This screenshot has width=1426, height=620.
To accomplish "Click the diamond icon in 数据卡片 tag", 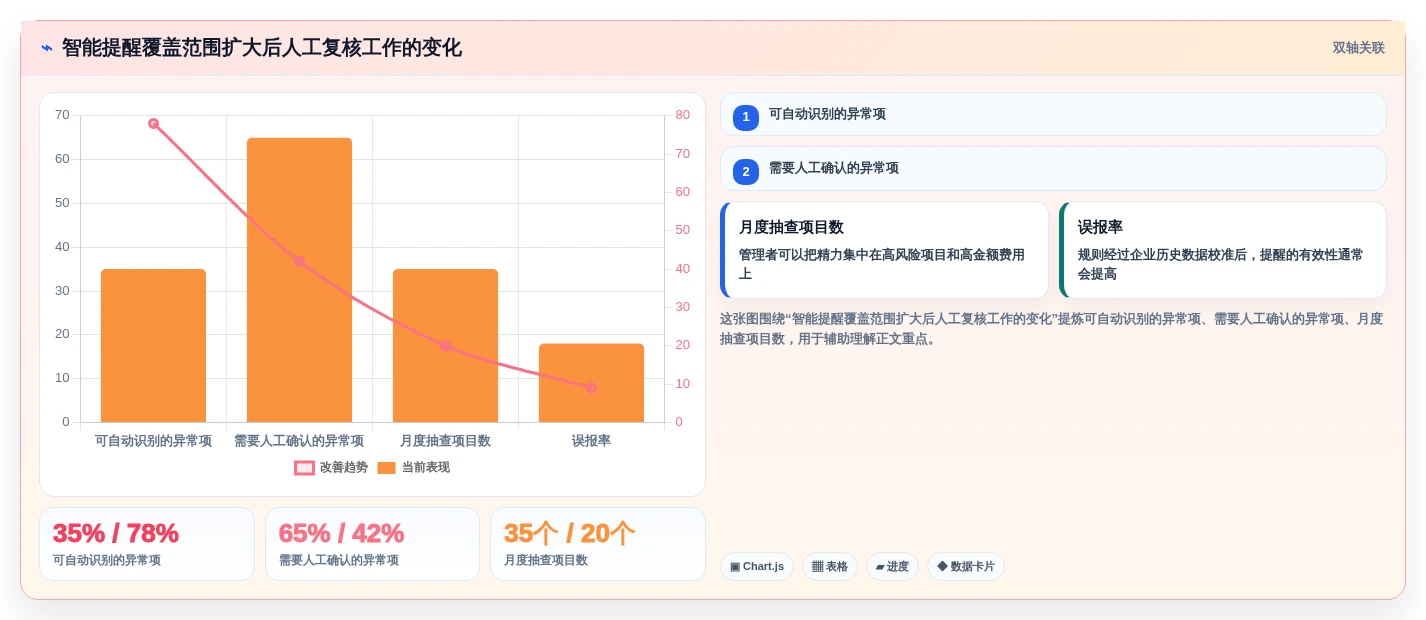I will (x=942, y=566).
